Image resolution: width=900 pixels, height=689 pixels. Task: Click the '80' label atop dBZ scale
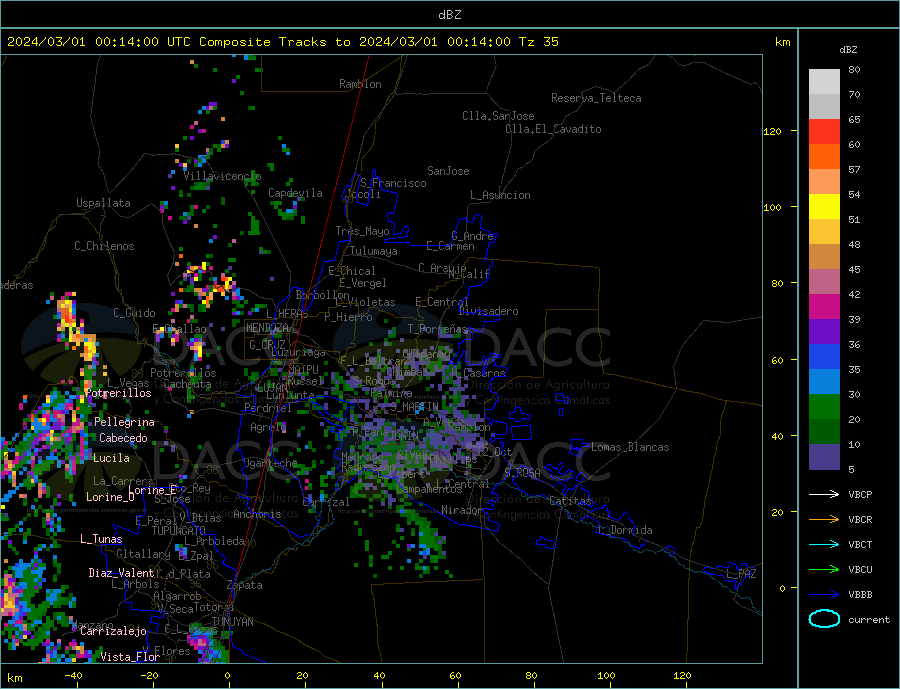[x=854, y=69]
